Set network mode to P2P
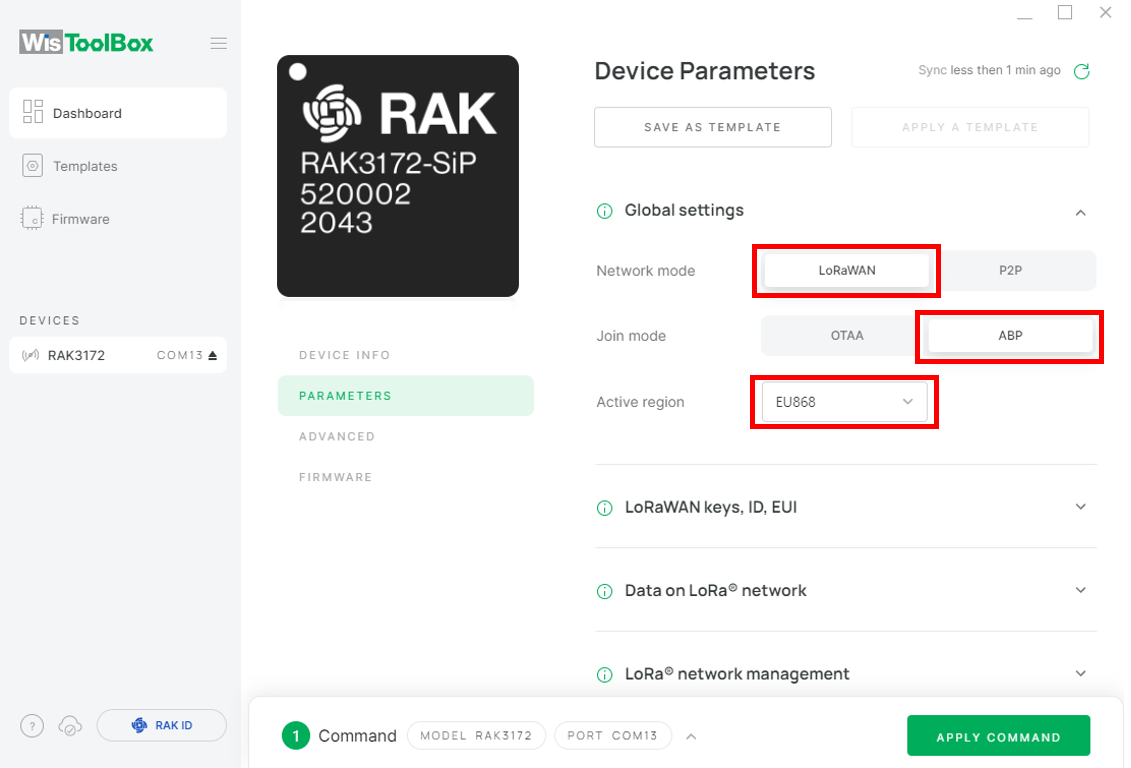1131x768 pixels. point(1011,270)
